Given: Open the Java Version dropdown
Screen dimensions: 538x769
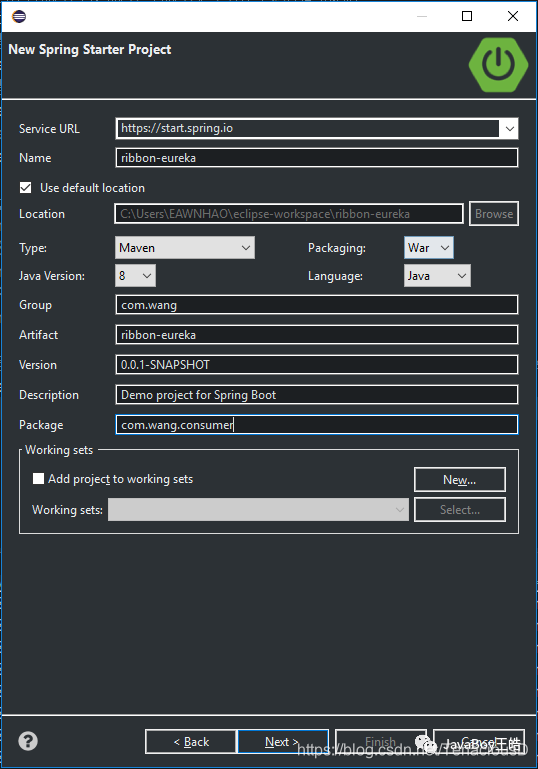Looking at the screenshot, I should 135,276.
